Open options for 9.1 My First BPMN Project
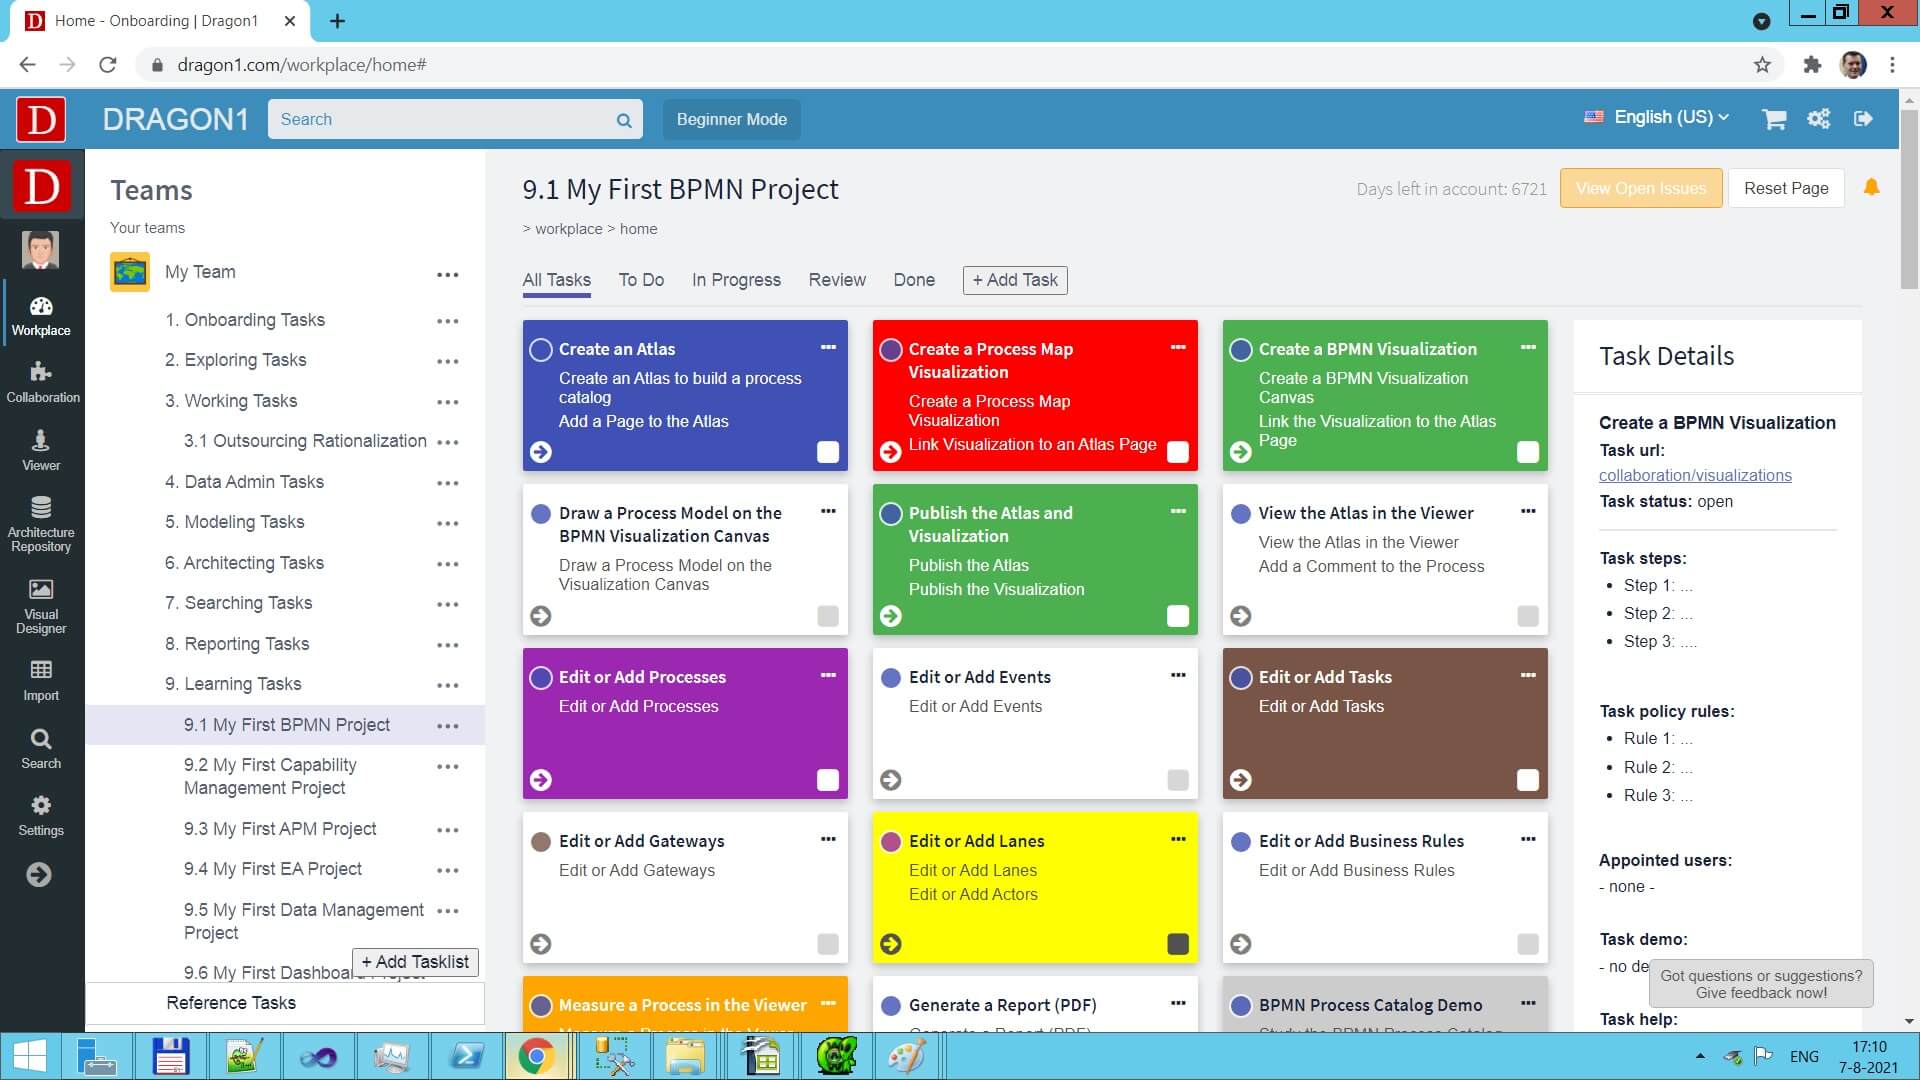The height and width of the screenshot is (1080, 1920). point(448,726)
